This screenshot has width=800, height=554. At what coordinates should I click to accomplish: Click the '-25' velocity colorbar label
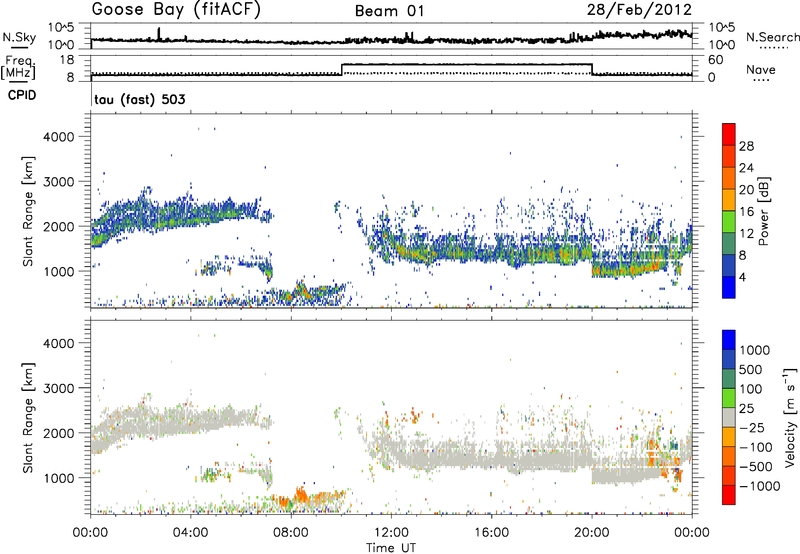(752, 428)
